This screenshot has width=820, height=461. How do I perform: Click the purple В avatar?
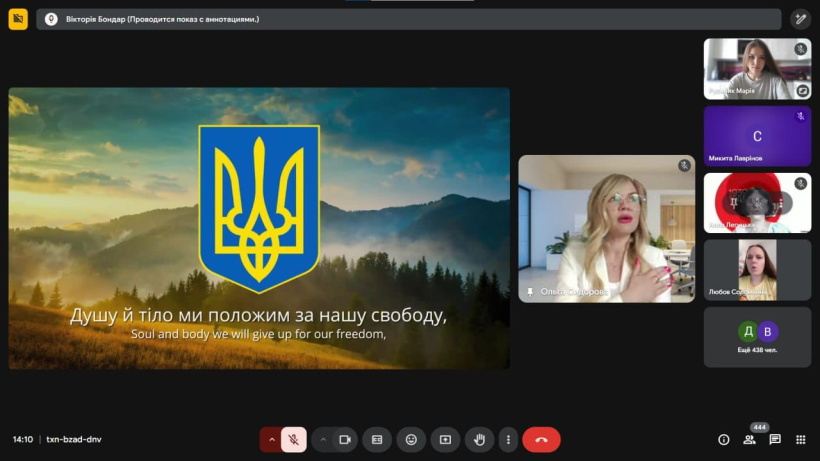click(768, 331)
